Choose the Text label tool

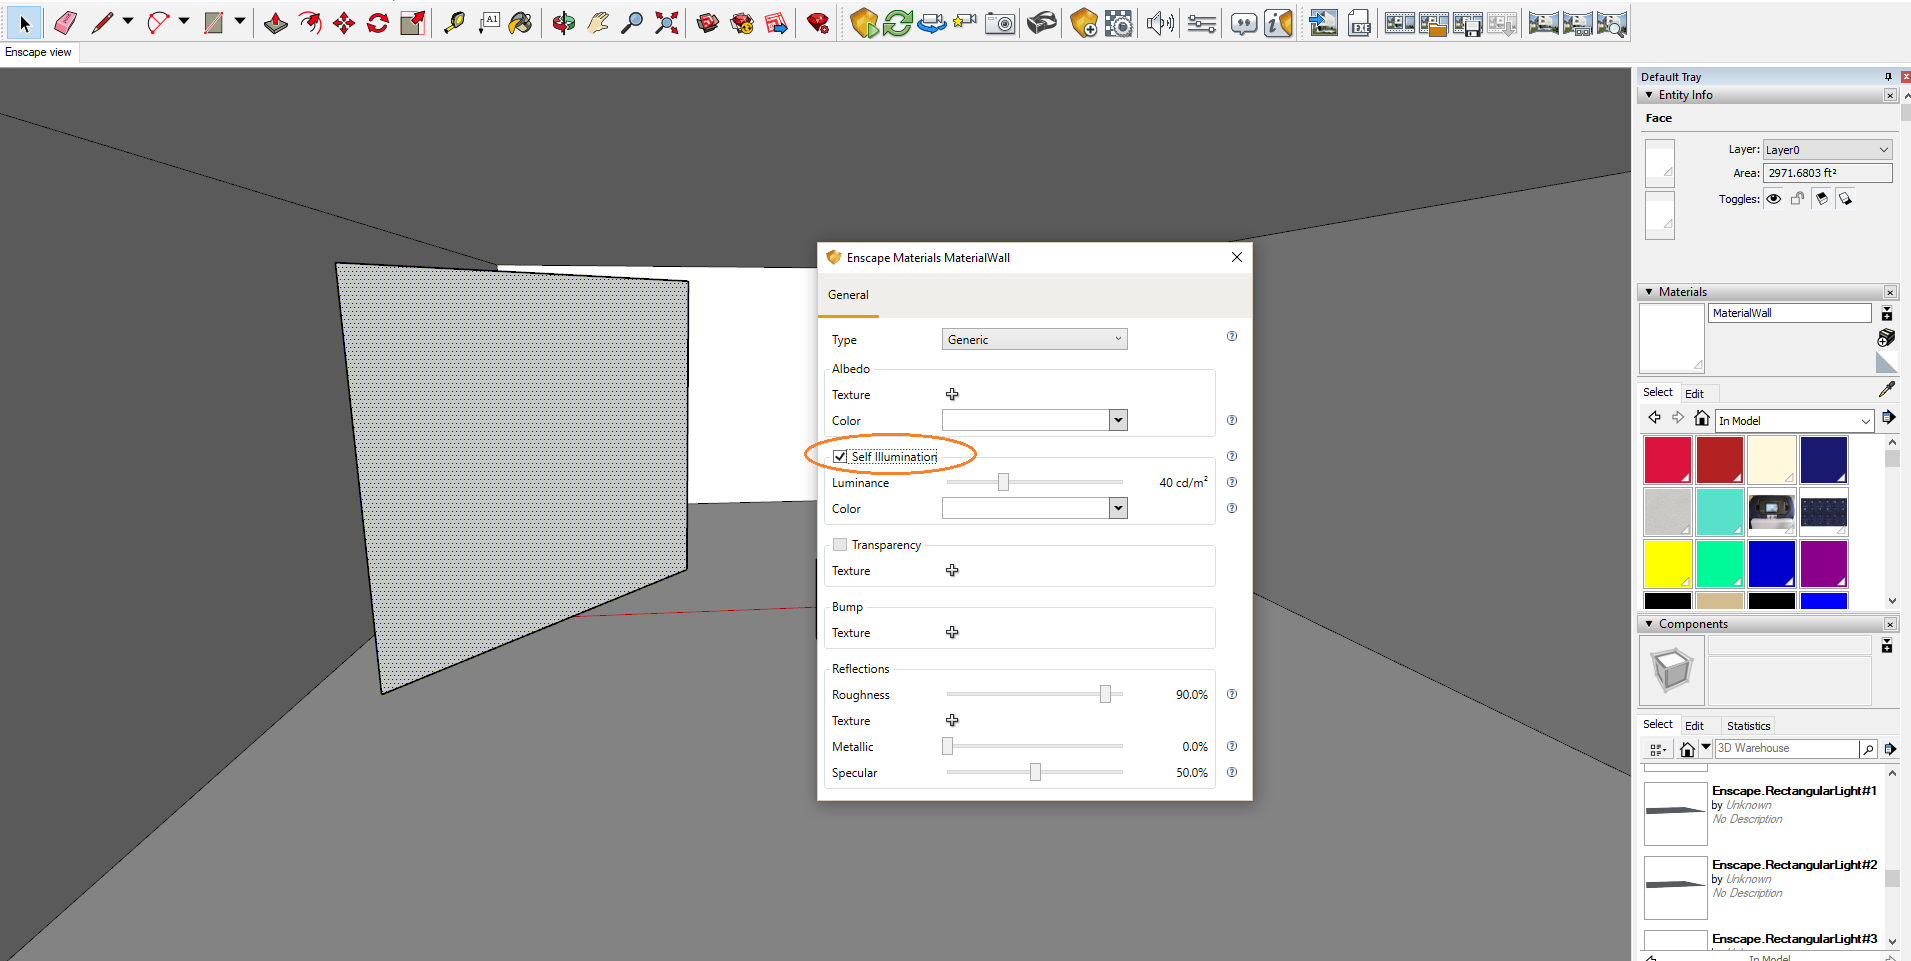pyautogui.click(x=489, y=23)
